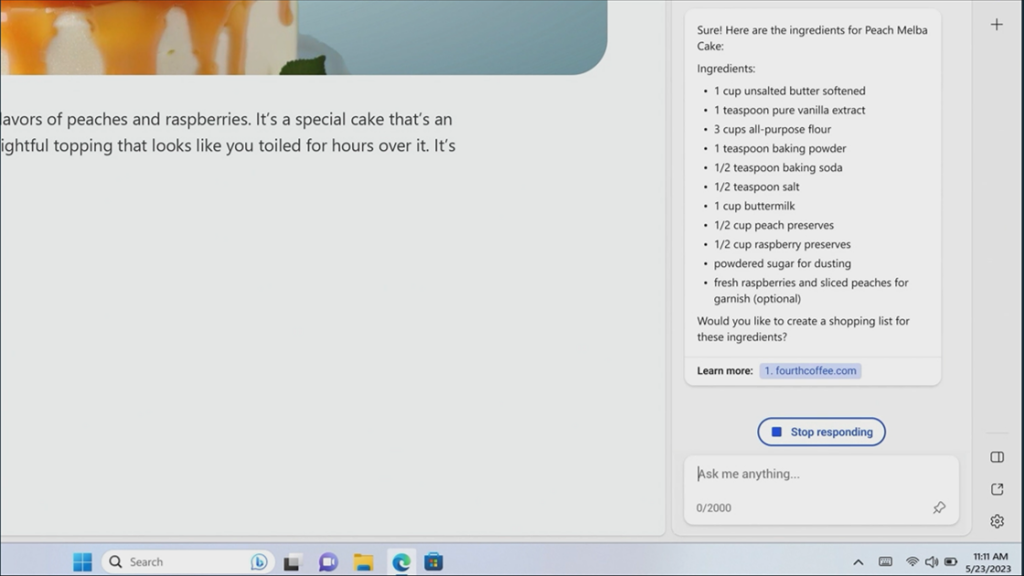Click the '0/2000' character counter

click(x=714, y=508)
